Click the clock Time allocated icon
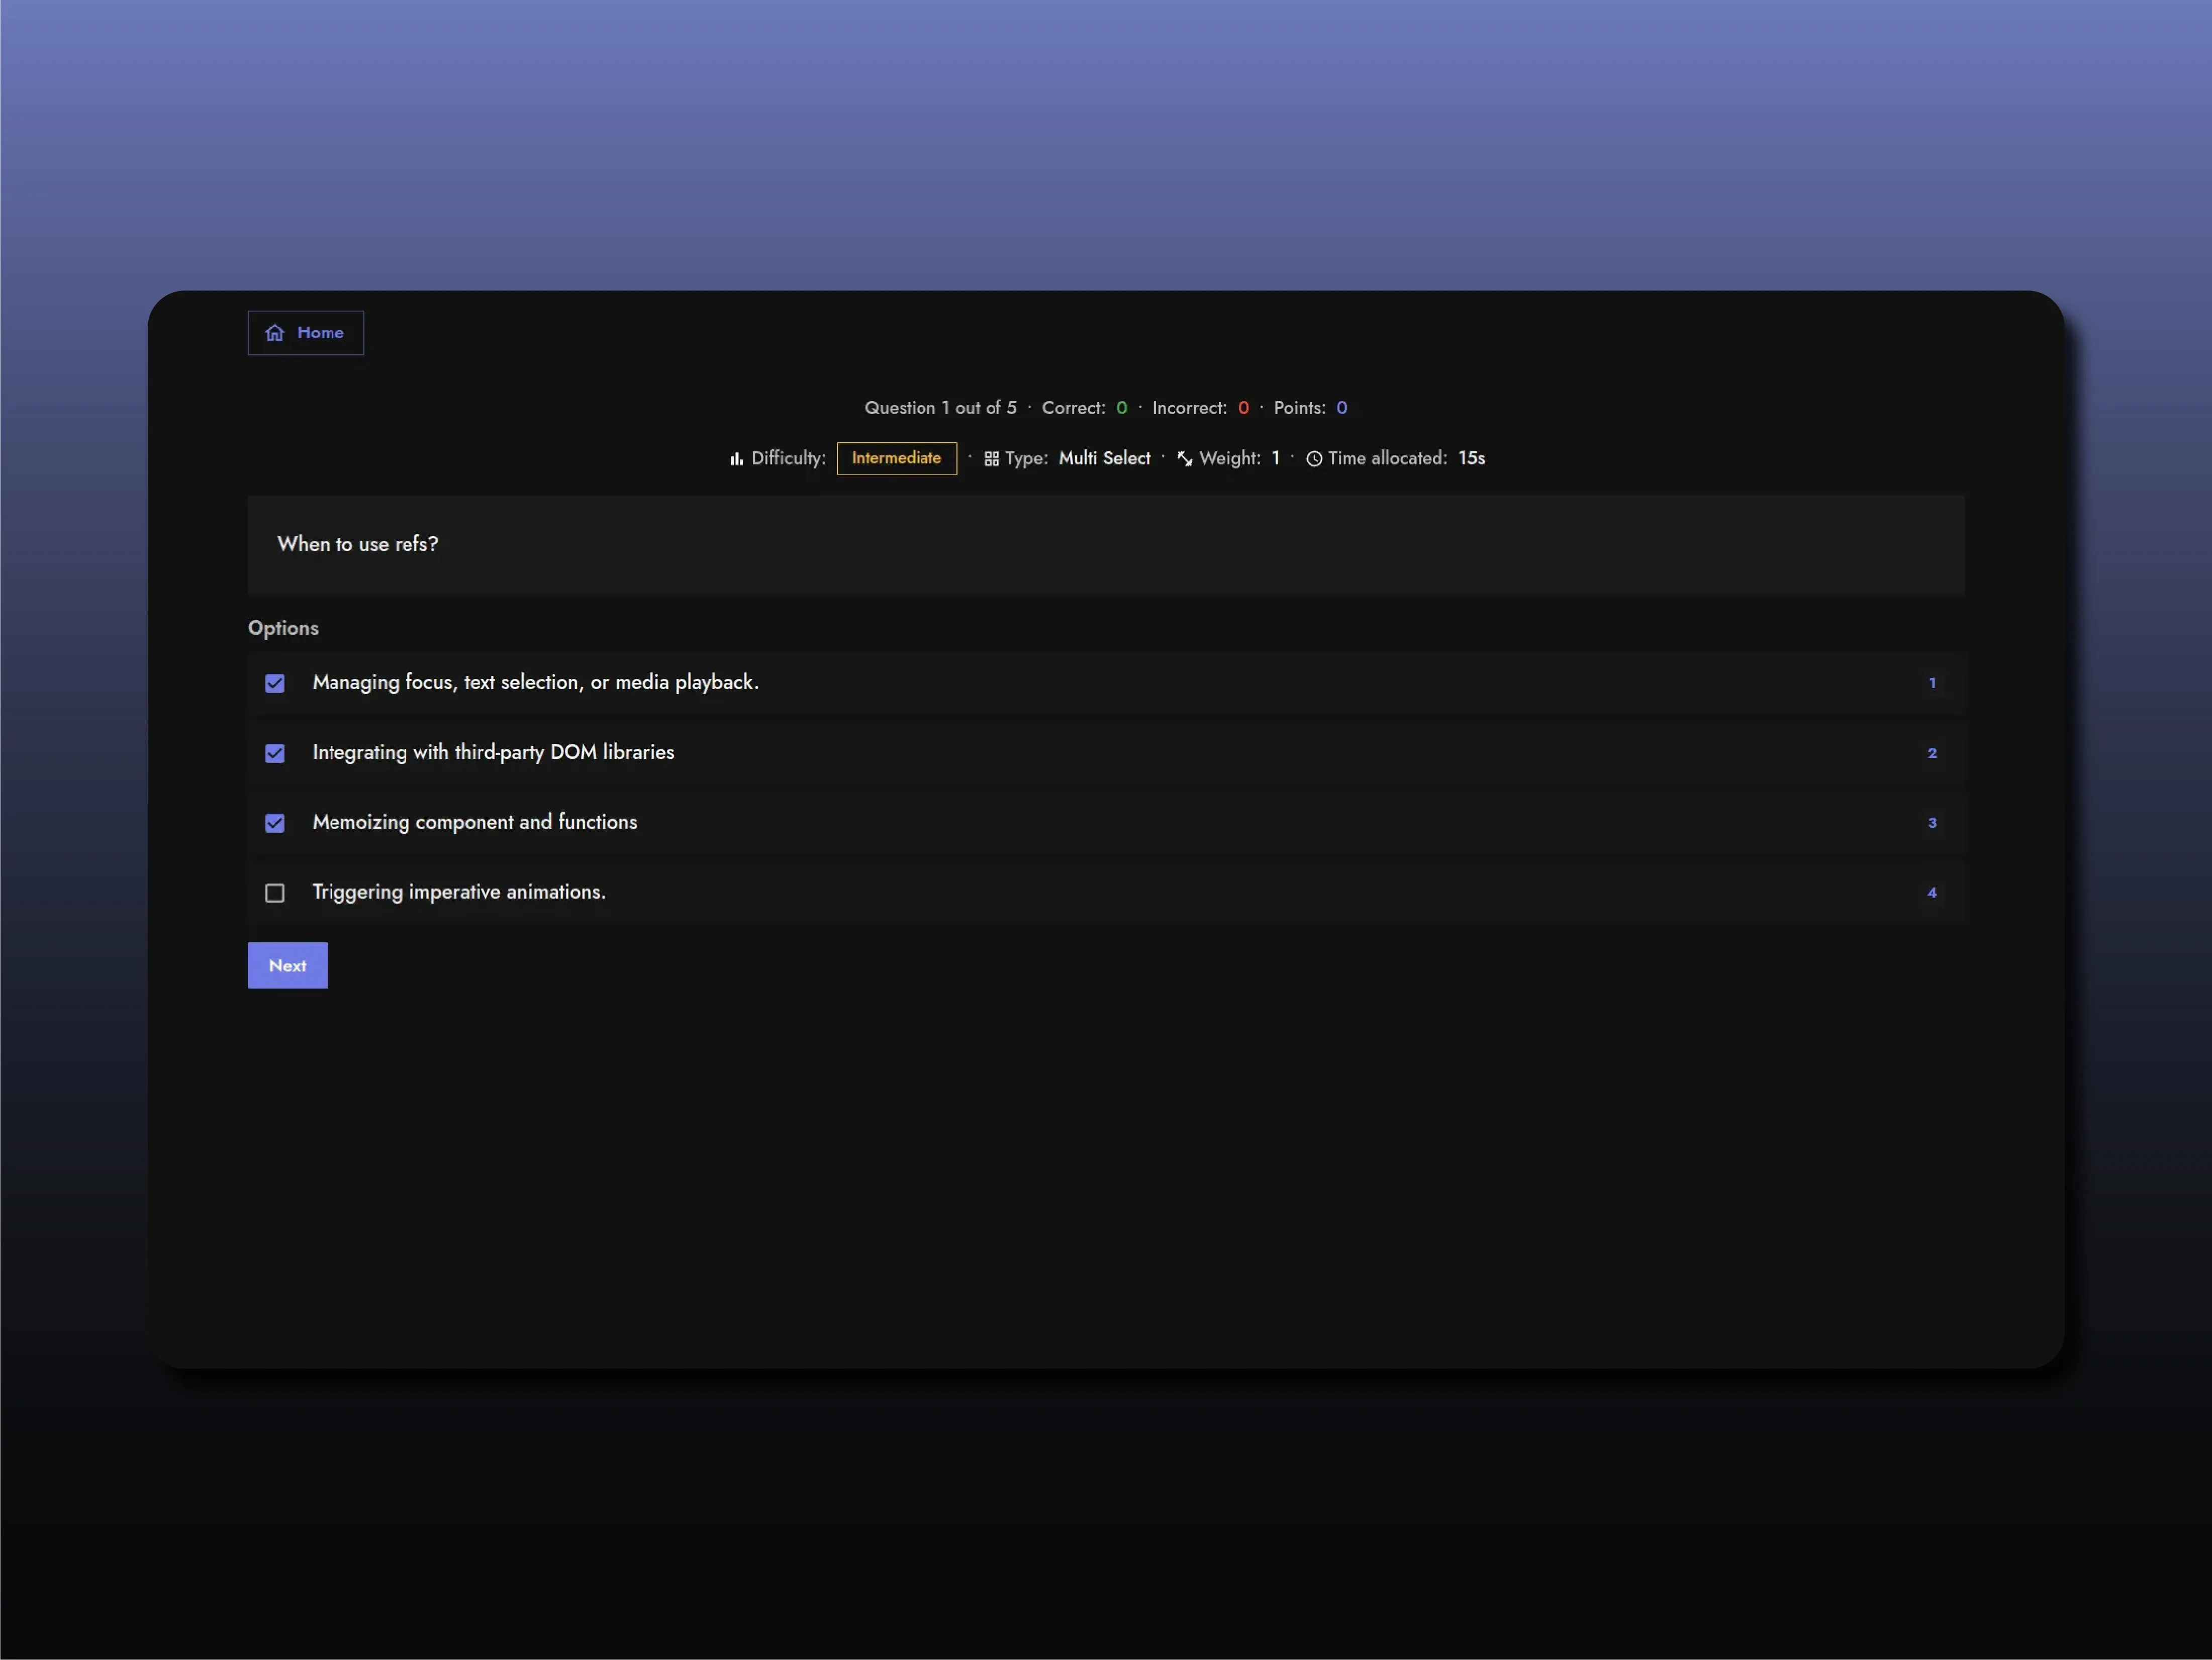The width and height of the screenshot is (2212, 1660). tap(1314, 459)
